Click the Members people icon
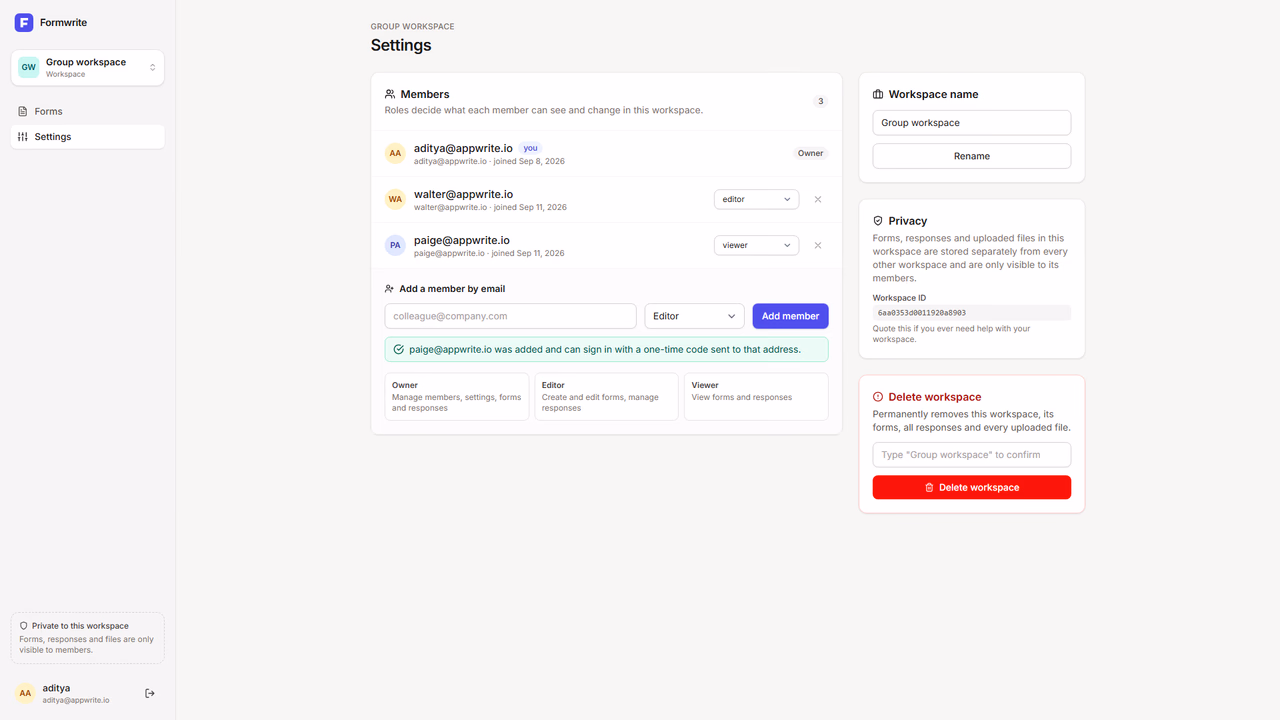1280x720 pixels. [x=390, y=94]
